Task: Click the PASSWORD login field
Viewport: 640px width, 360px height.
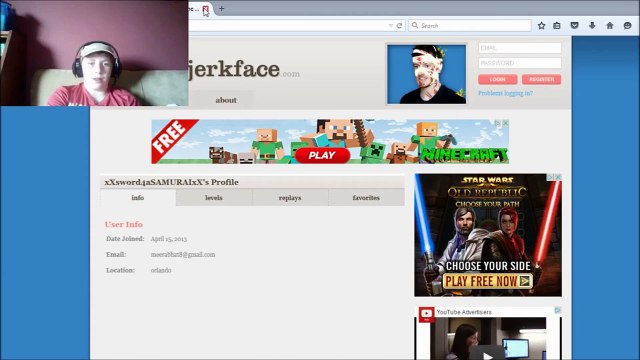Action: pos(520,63)
